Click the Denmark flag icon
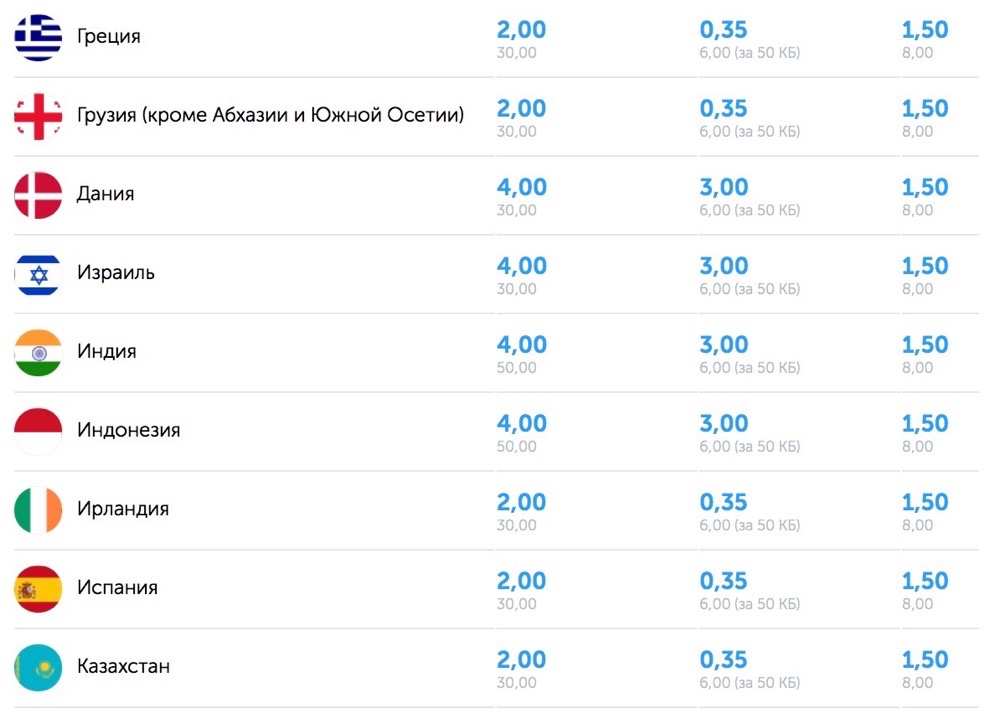Screen dimensions: 1000x714 click(x=38, y=195)
